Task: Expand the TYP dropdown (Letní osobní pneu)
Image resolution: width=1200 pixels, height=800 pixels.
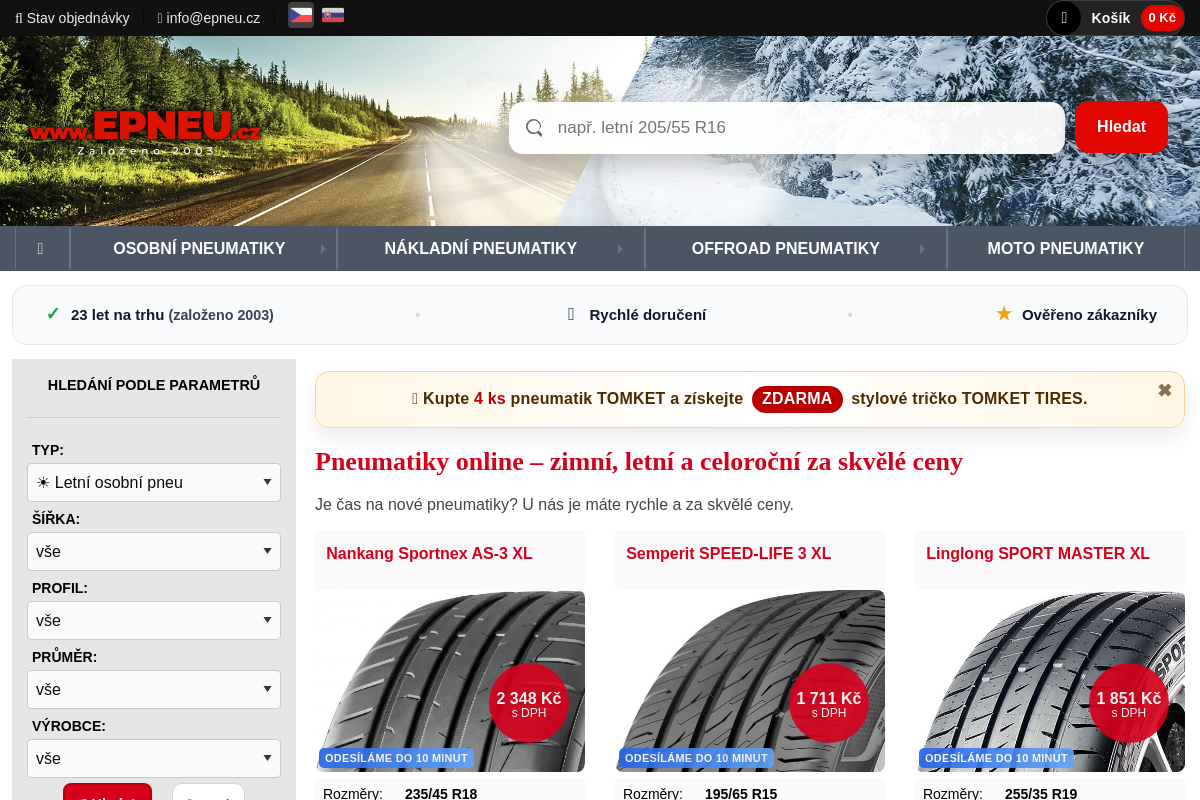Action: (154, 482)
